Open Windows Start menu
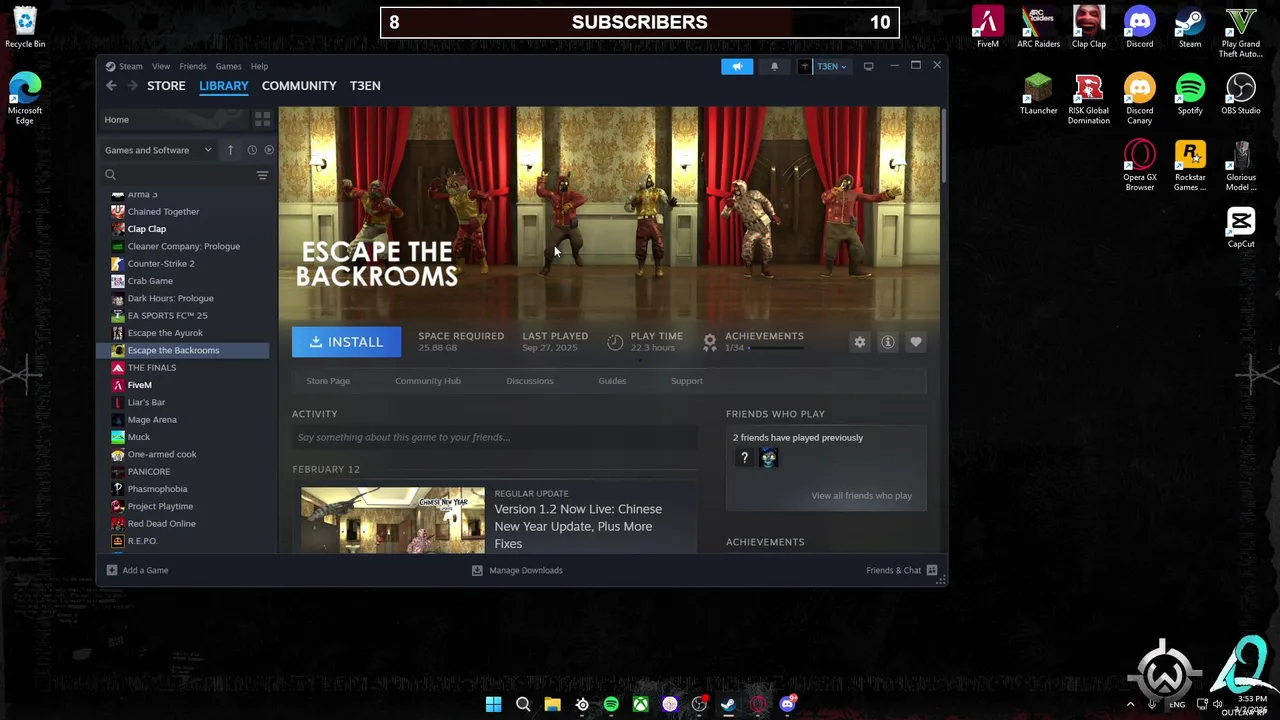Image resolution: width=1280 pixels, height=720 pixels. pyautogui.click(x=493, y=704)
